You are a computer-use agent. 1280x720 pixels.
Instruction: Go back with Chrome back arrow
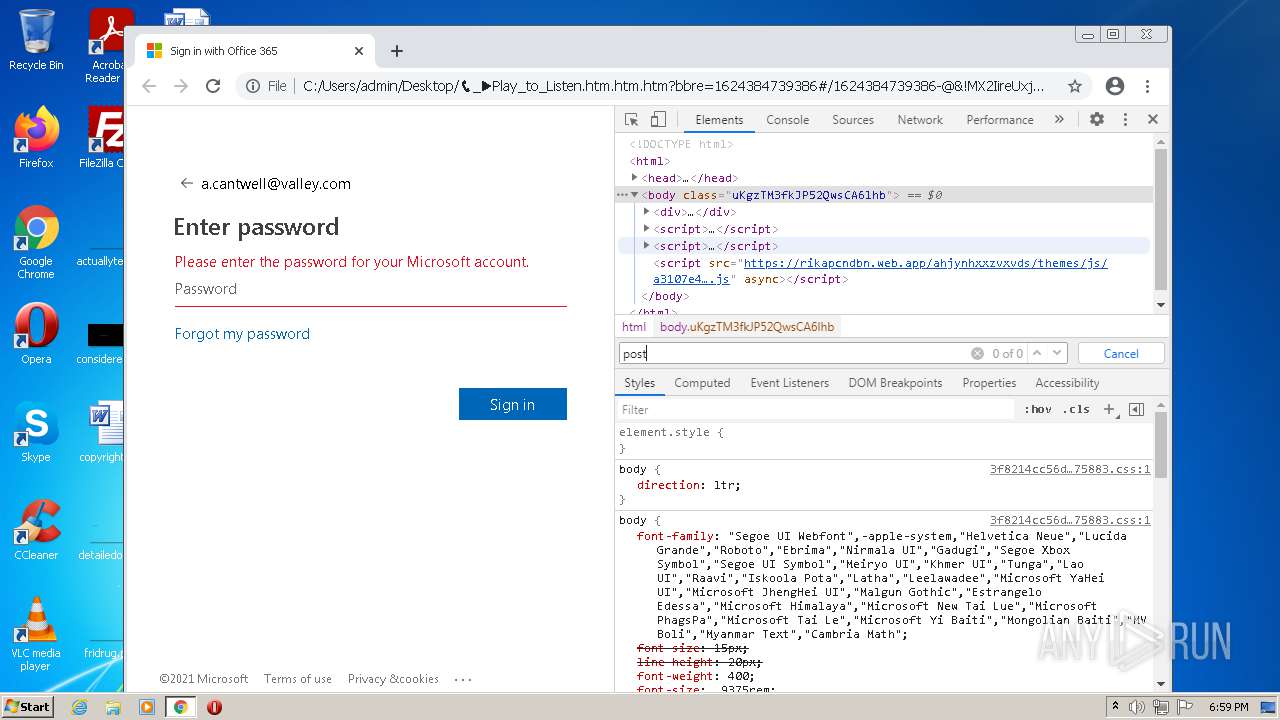point(149,86)
